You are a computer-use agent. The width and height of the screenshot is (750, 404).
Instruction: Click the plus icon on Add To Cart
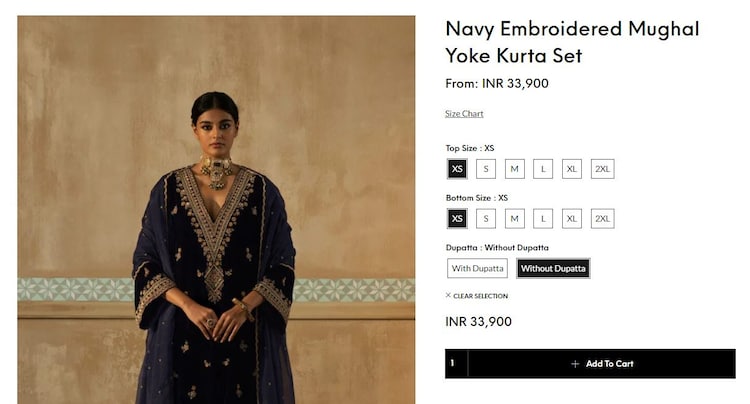pos(575,364)
